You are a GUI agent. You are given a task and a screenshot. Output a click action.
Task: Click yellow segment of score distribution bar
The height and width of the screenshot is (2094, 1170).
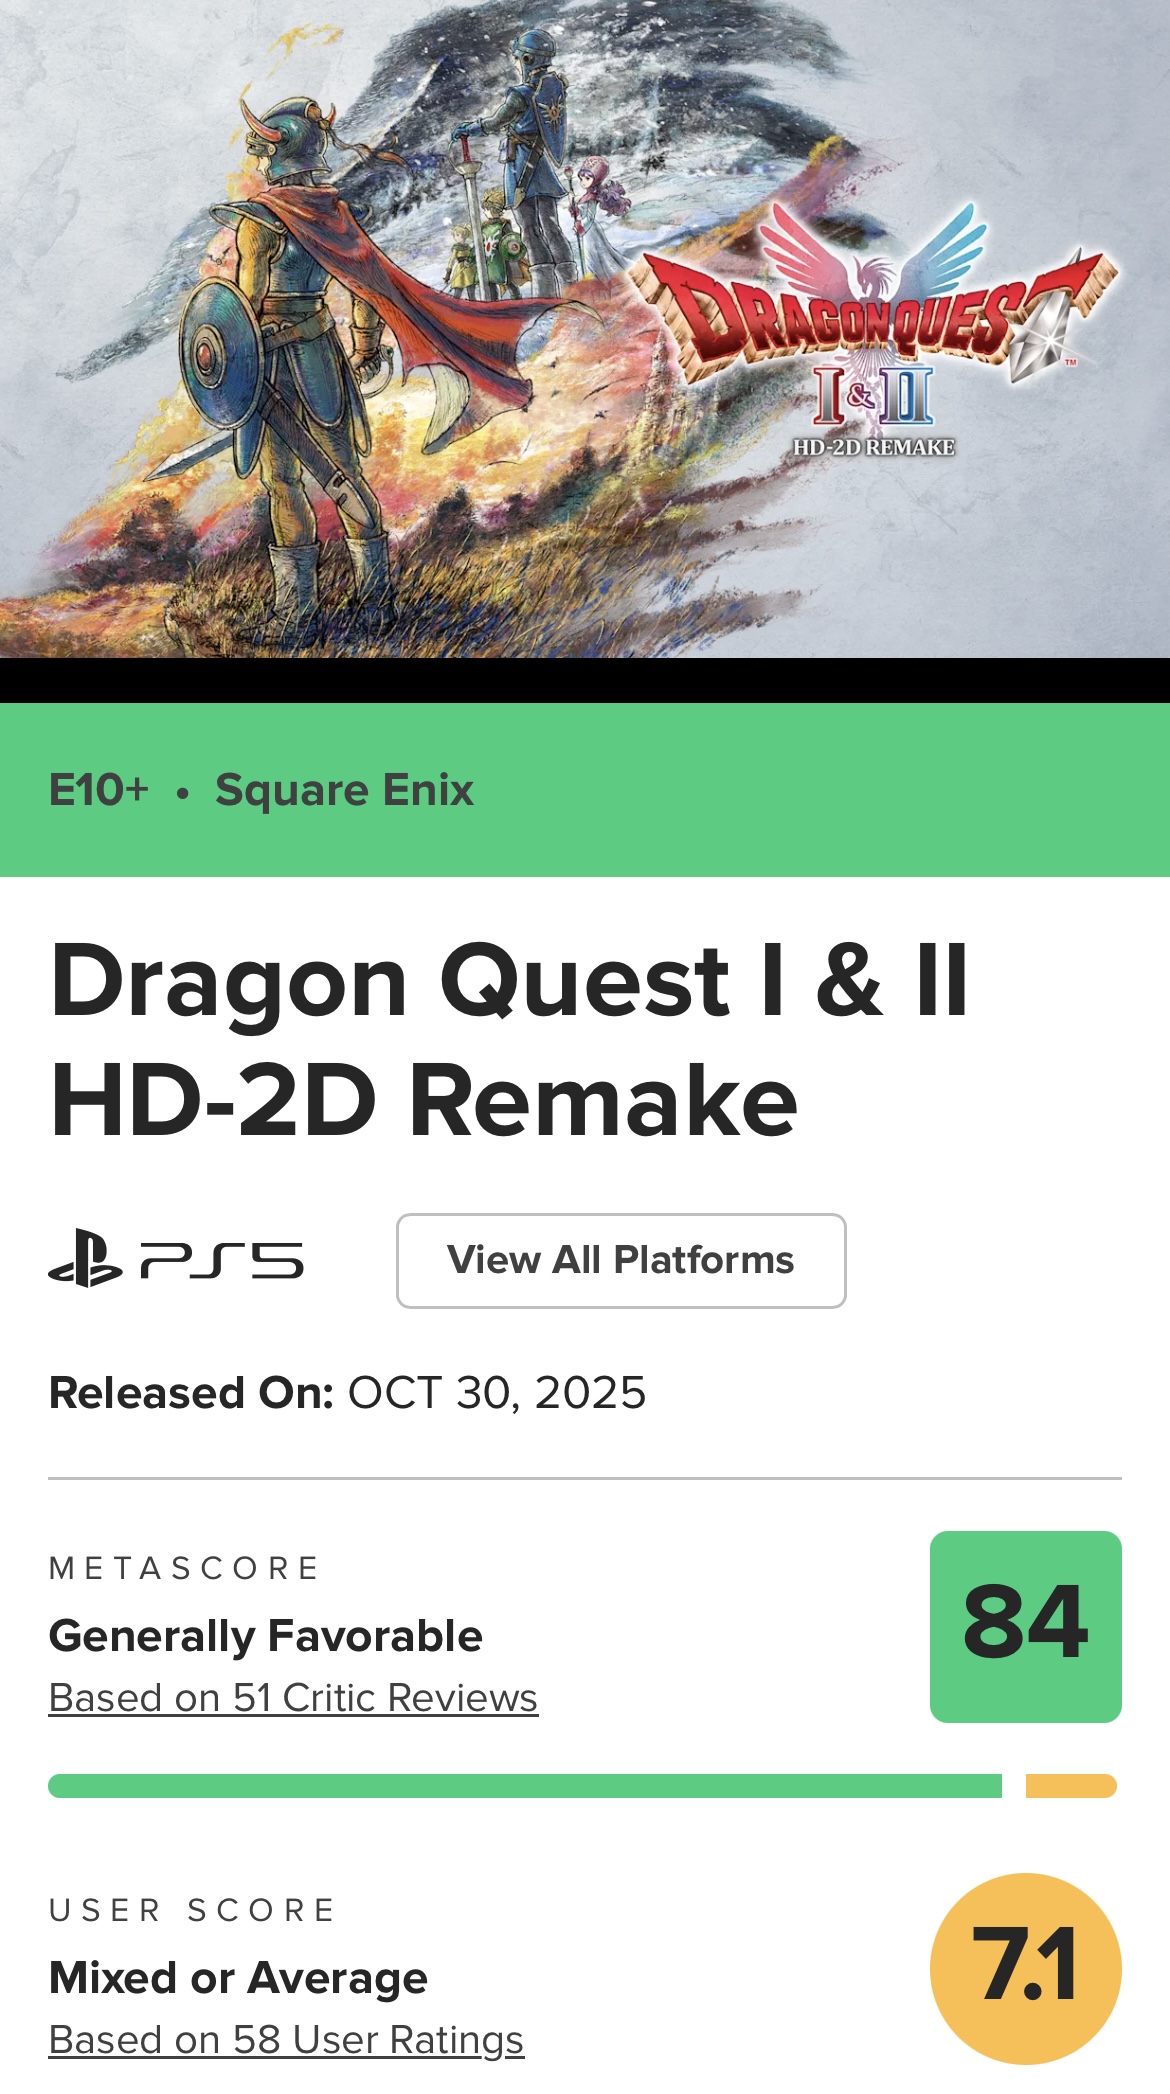tap(1070, 1786)
